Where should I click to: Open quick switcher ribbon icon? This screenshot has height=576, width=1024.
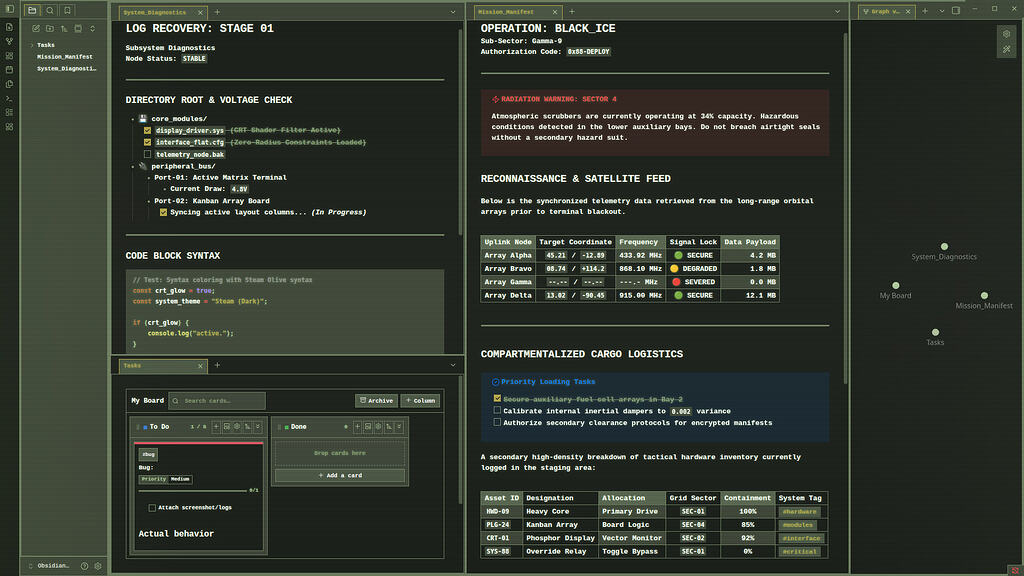pyautogui.click(x=9, y=27)
